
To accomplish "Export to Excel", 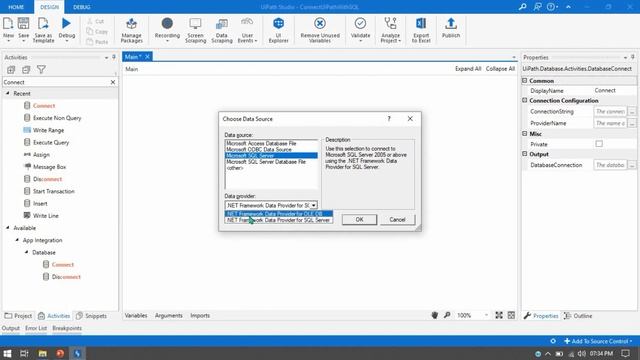I will pos(421,30).
